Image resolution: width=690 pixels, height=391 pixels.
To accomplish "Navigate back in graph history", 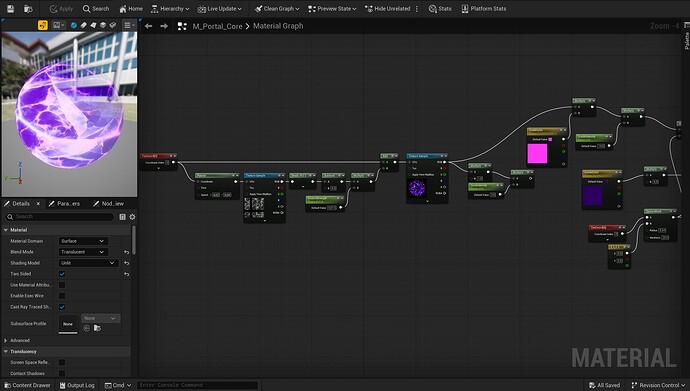I will (x=149, y=26).
